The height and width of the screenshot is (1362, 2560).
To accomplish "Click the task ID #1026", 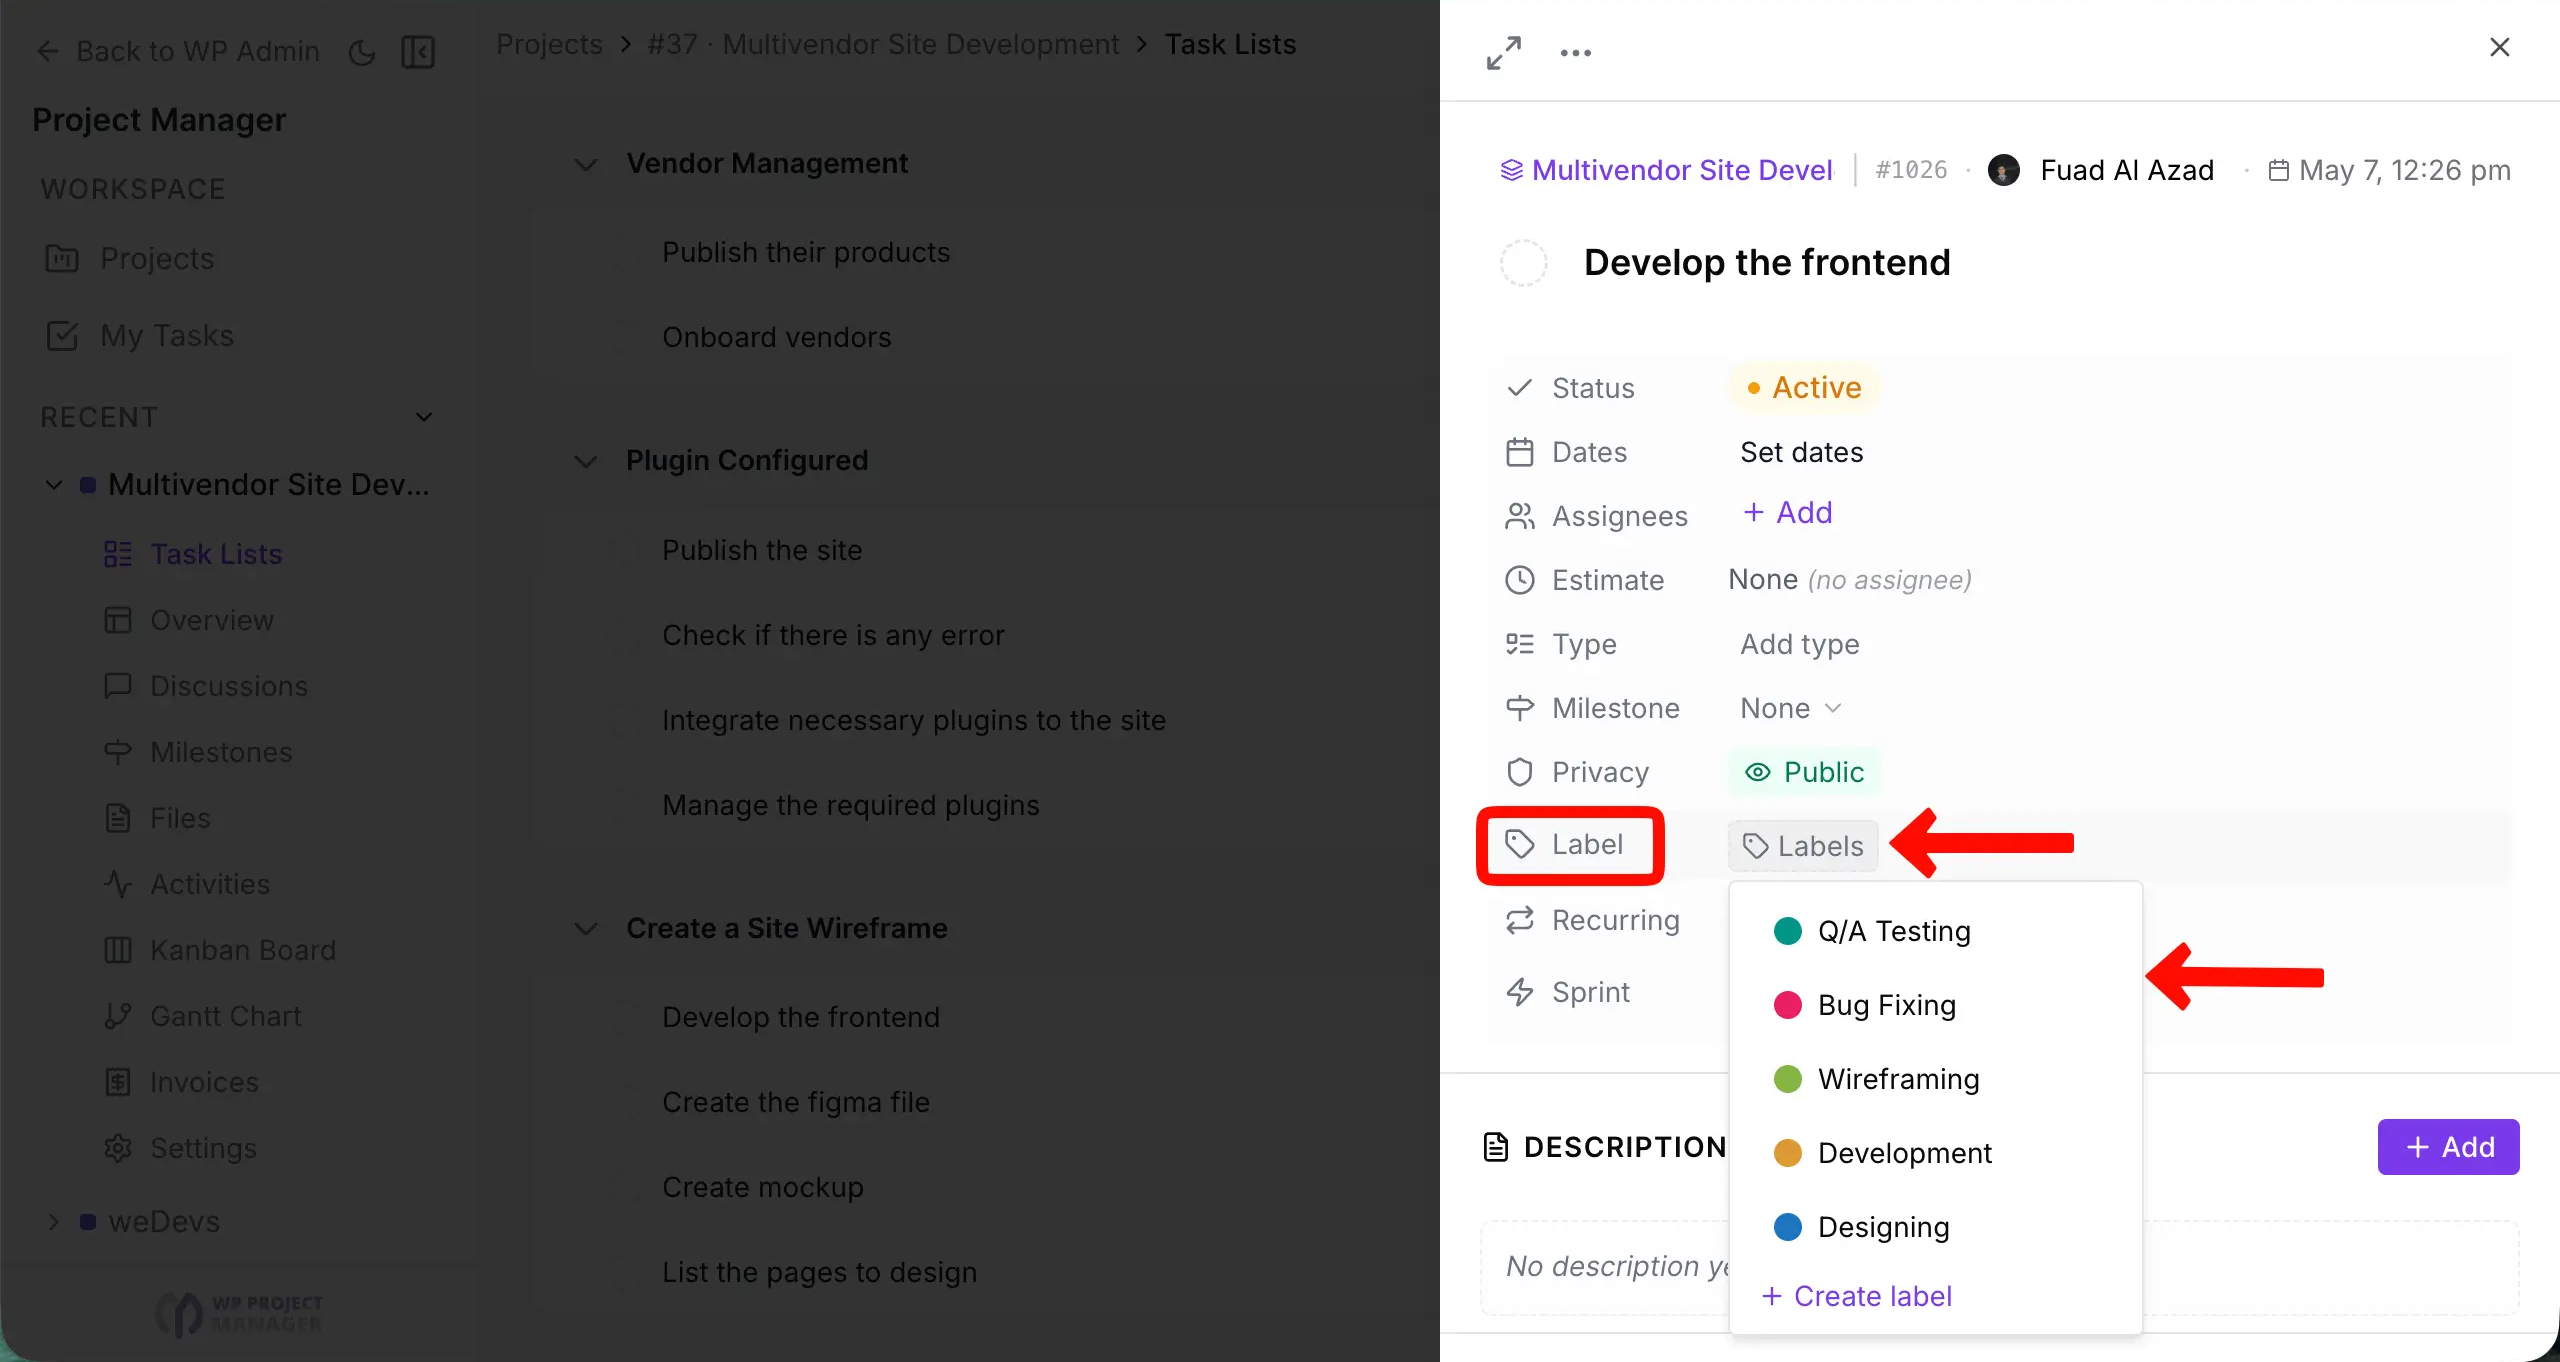I will [x=1911, y=171].
